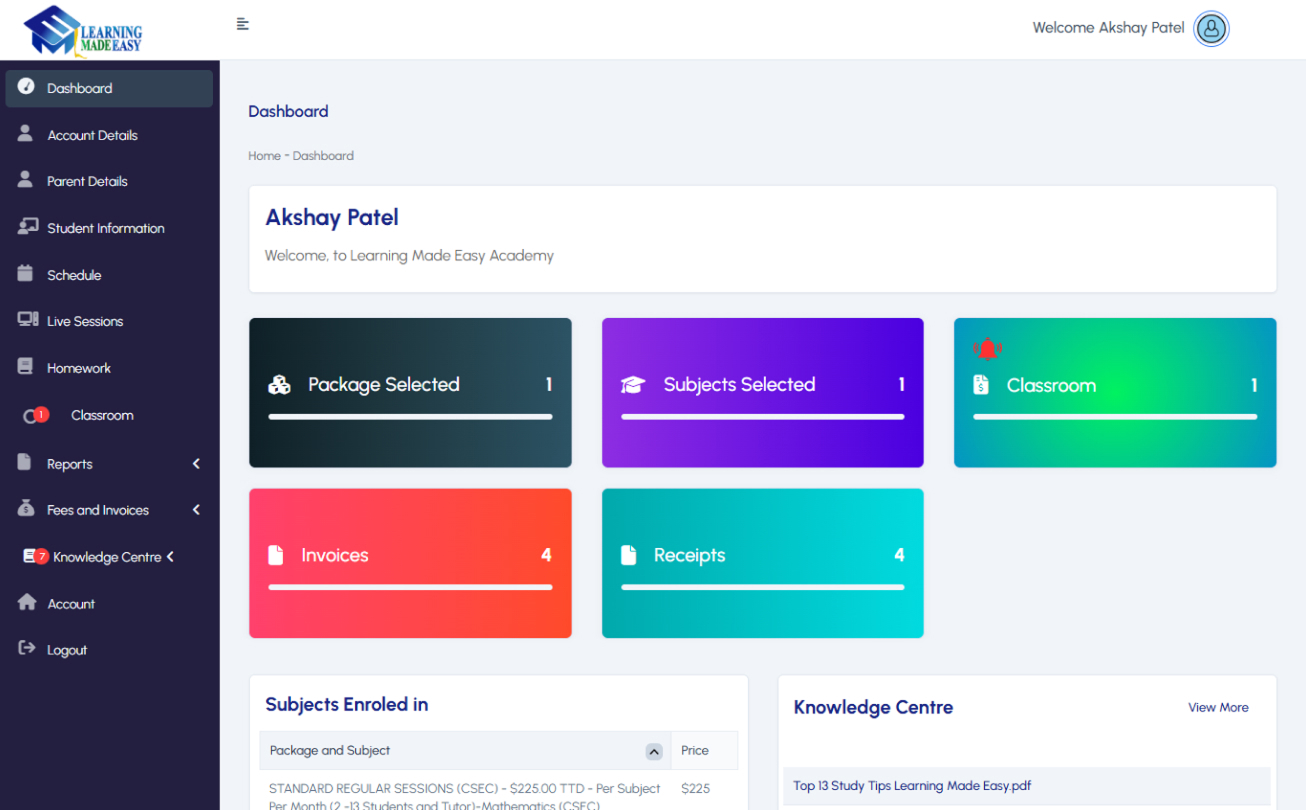Sort by Package and Subject column arrow
The width and height of the screenshot is (1306, 810).
click(654, 751)
